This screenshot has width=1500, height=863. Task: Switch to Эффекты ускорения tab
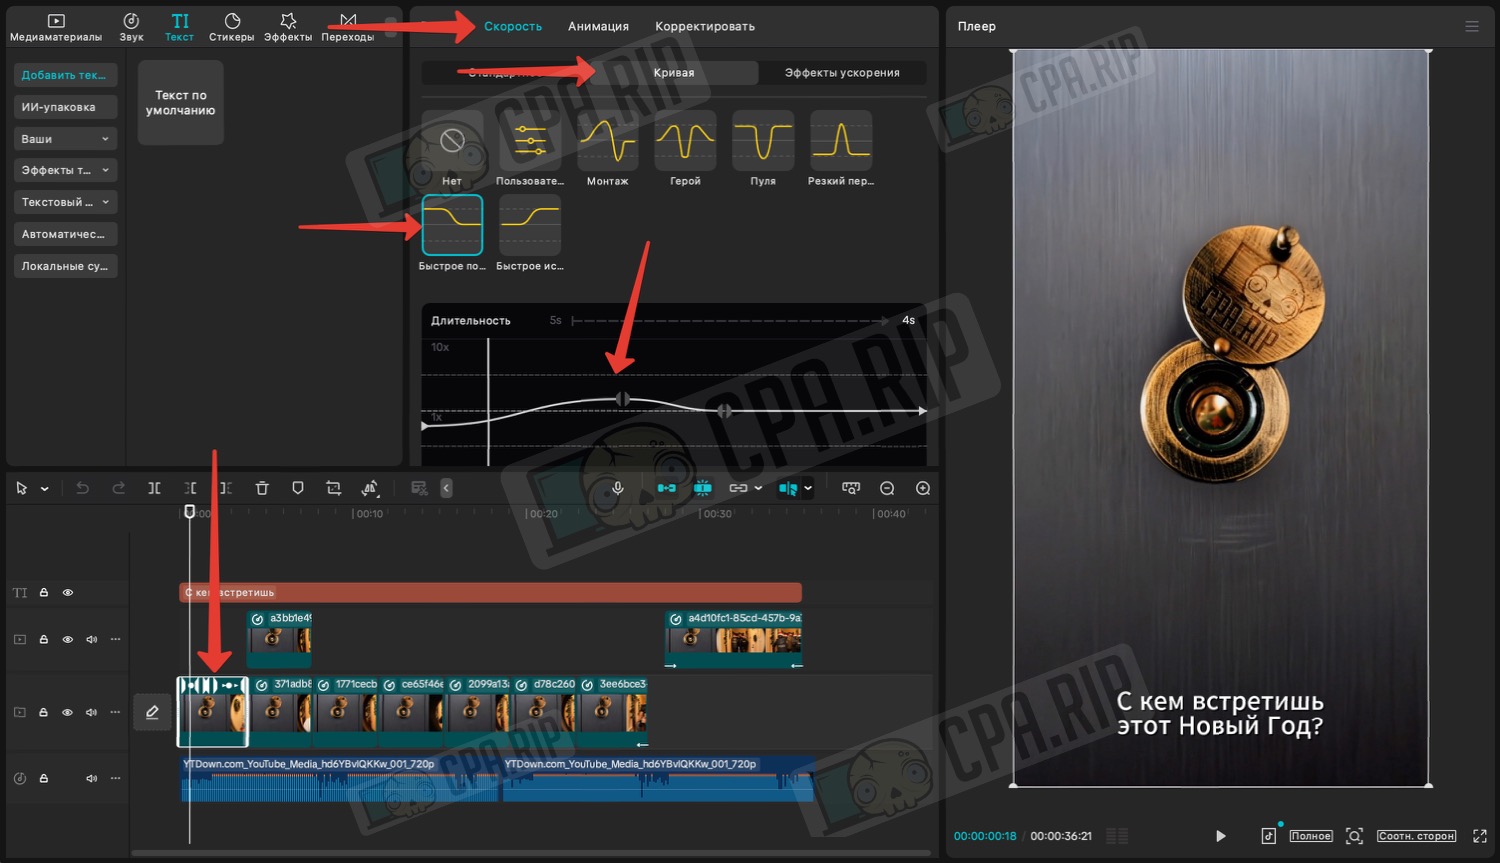pos(841,73)
